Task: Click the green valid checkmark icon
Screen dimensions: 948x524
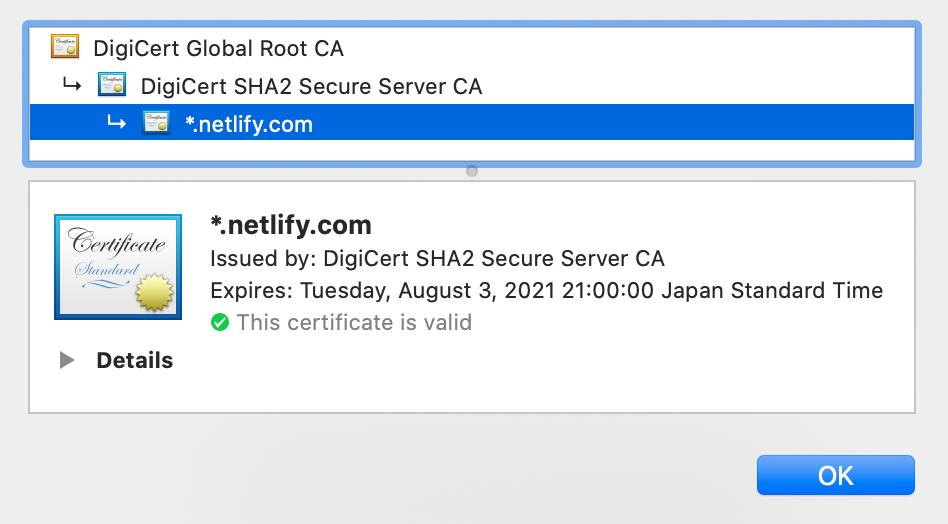Action: 220,322
